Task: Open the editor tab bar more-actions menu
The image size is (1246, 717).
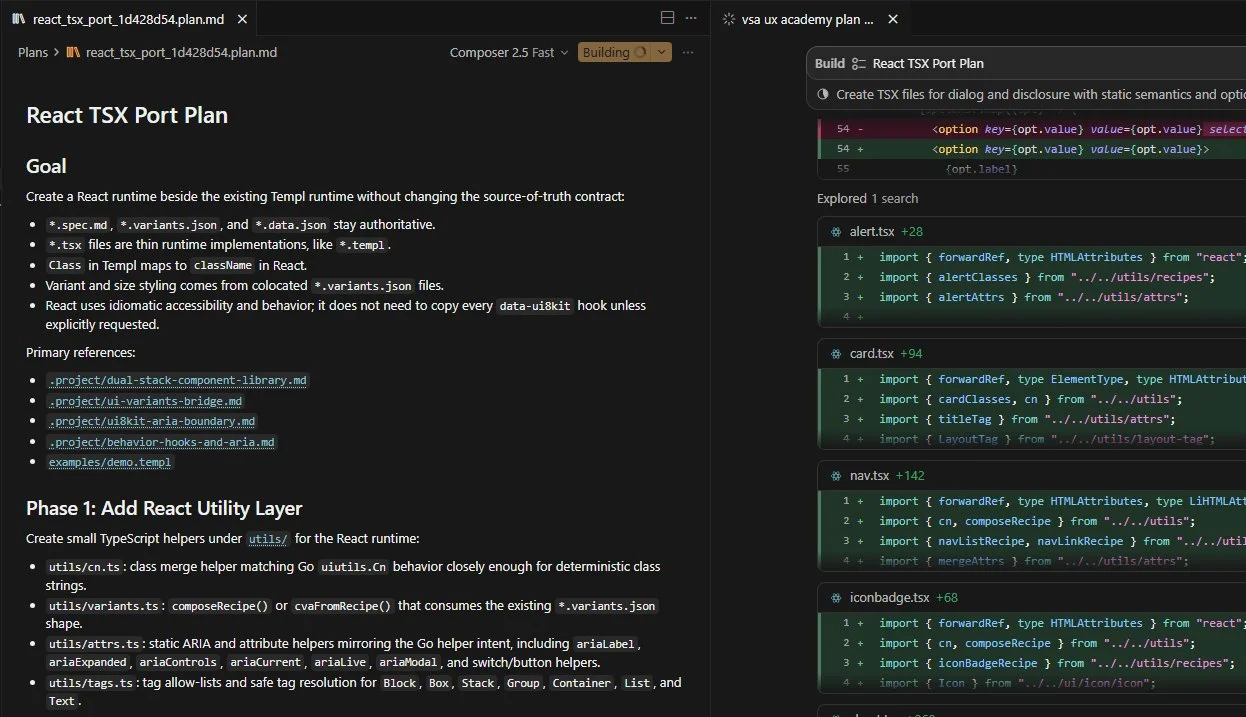Action: (691, 18)
